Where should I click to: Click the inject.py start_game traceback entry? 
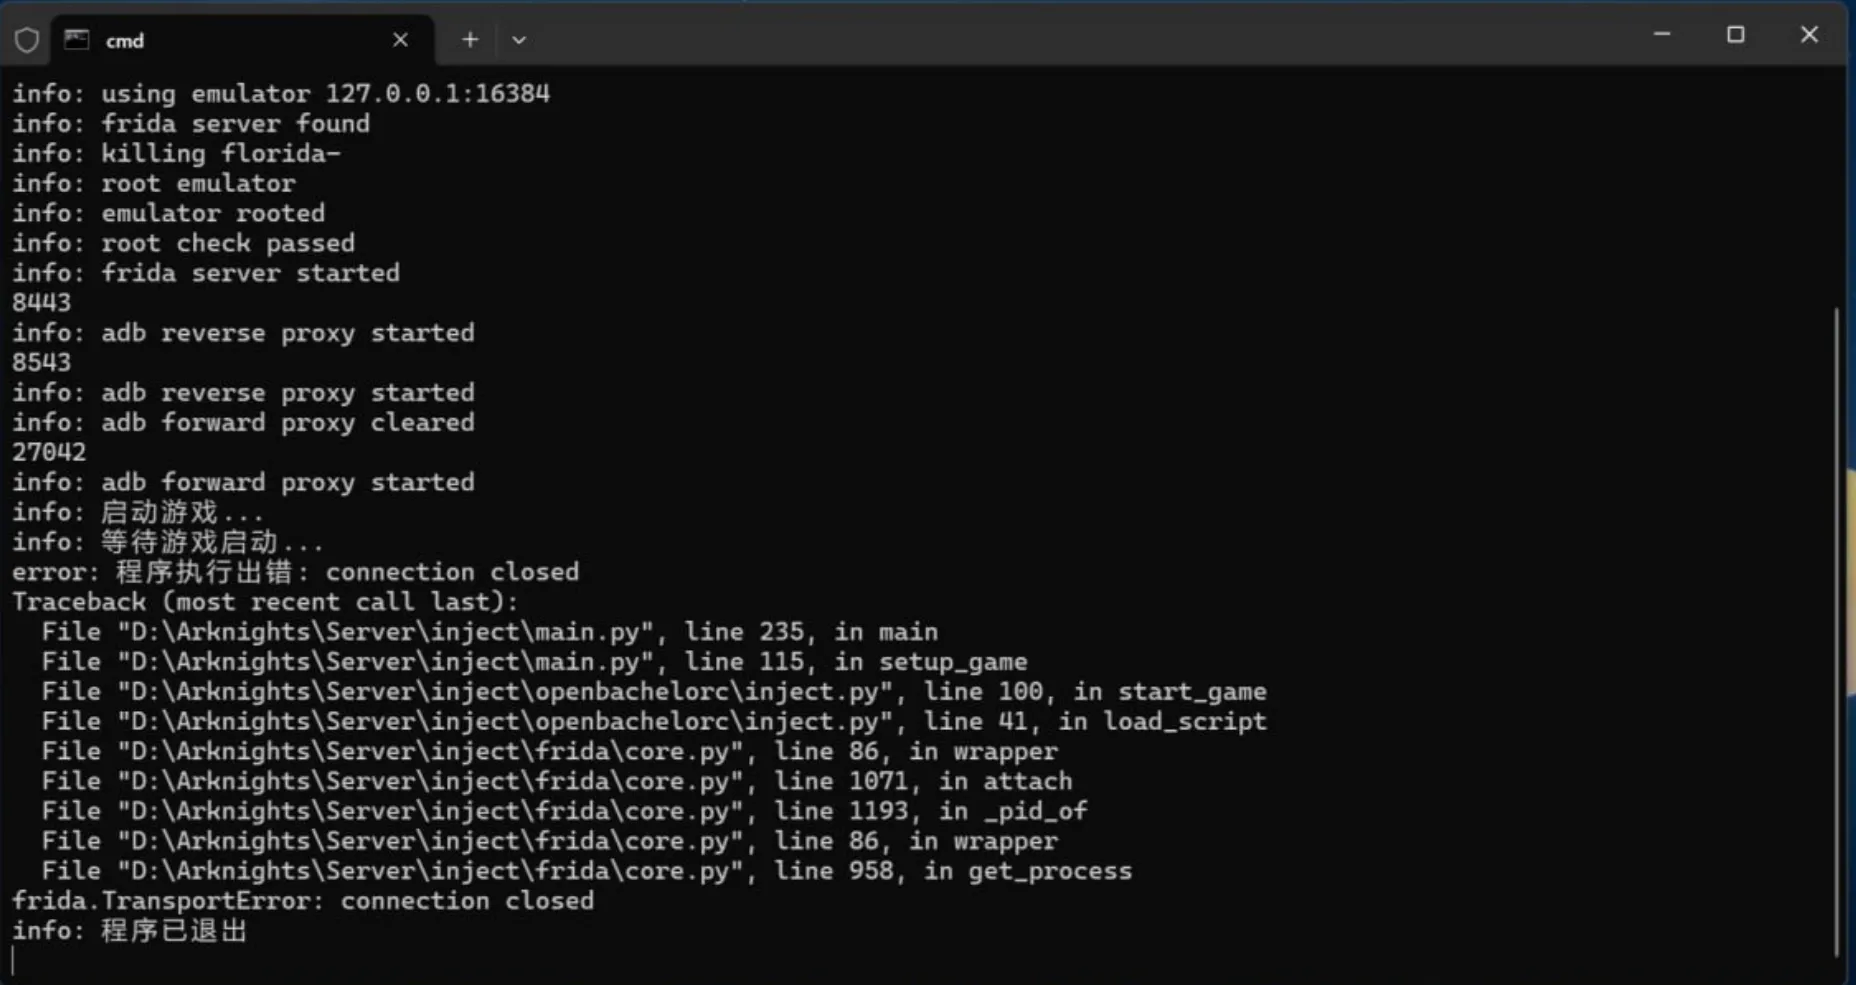654,692
